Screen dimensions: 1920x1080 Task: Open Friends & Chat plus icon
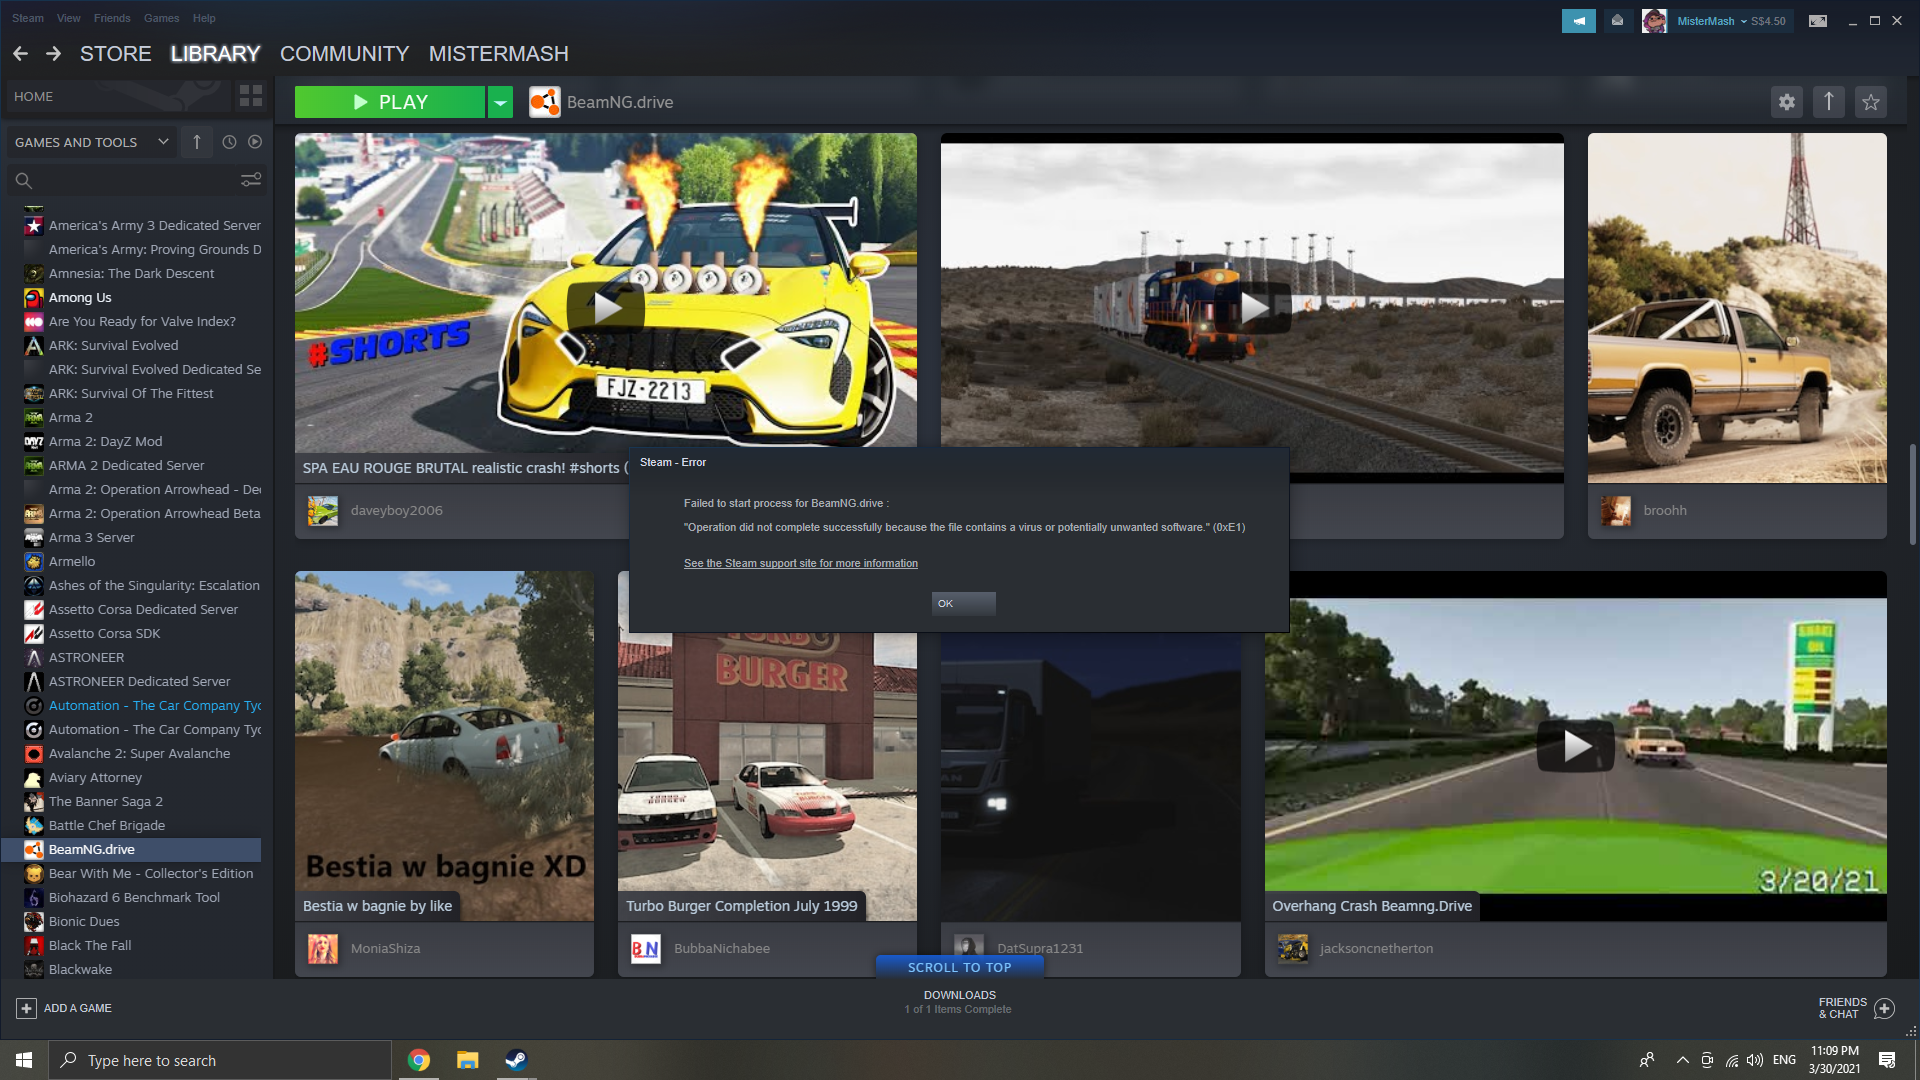pos(1884,1008)
